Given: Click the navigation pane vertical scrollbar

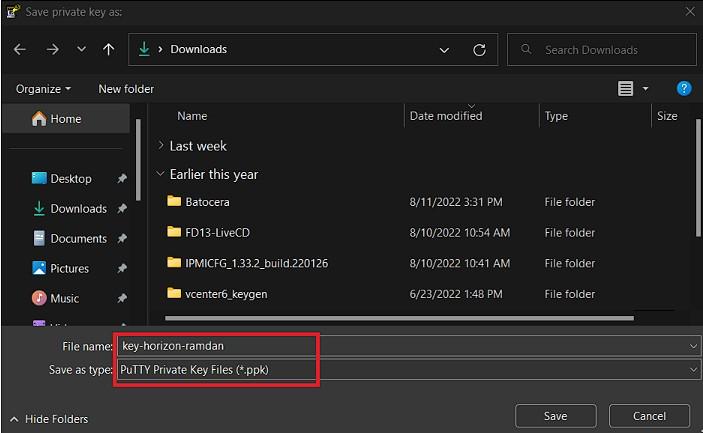Looking at the screenshot, I should coord(138,160).
